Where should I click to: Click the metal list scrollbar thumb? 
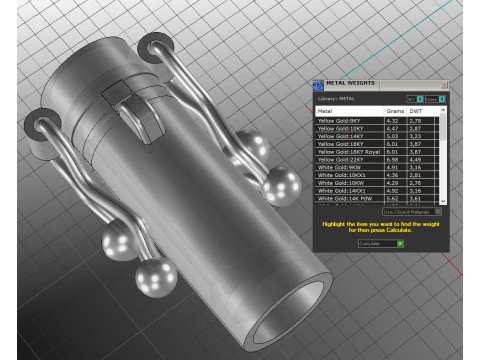[x=443, y=127]
